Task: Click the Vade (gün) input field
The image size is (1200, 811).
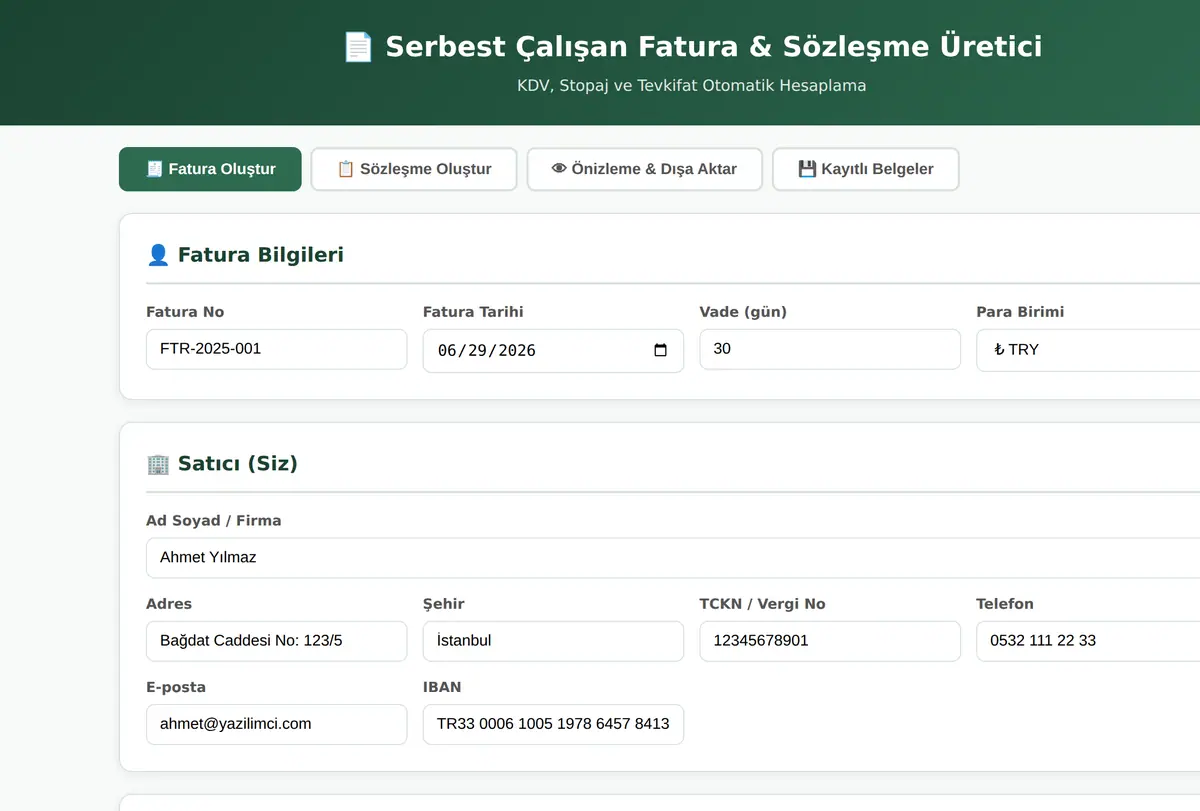Action: click(x=830, y=349)
